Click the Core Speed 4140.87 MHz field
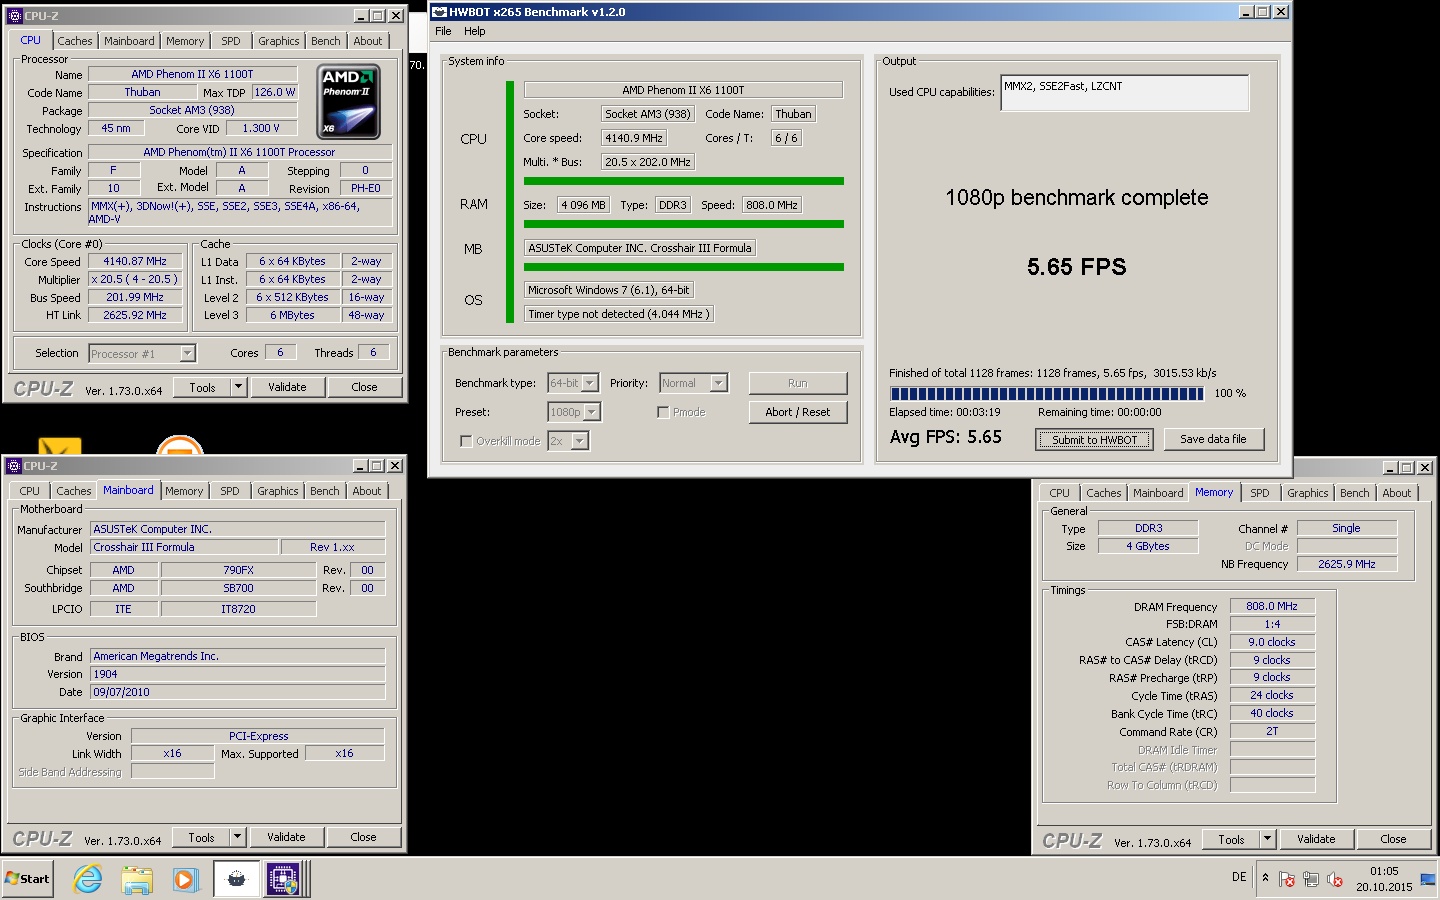 (136, 261)
